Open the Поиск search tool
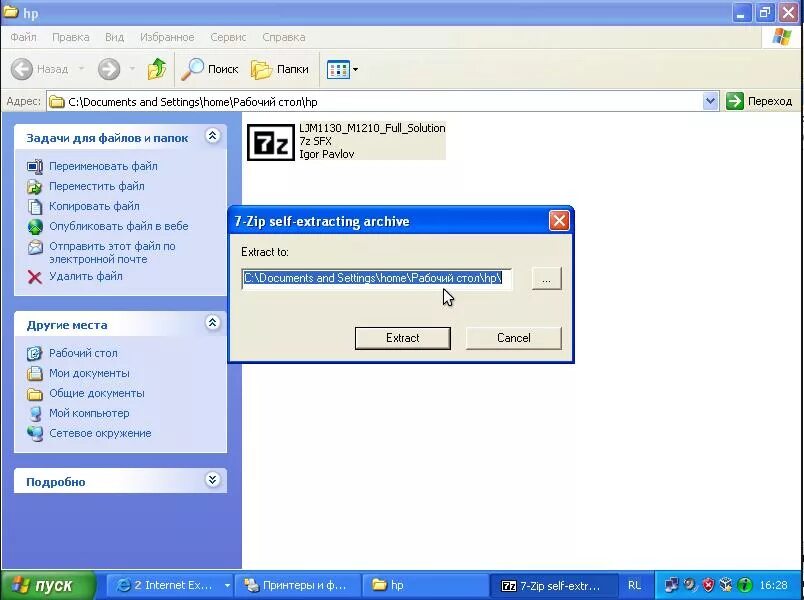804x600 pixels. click(210, 69)
